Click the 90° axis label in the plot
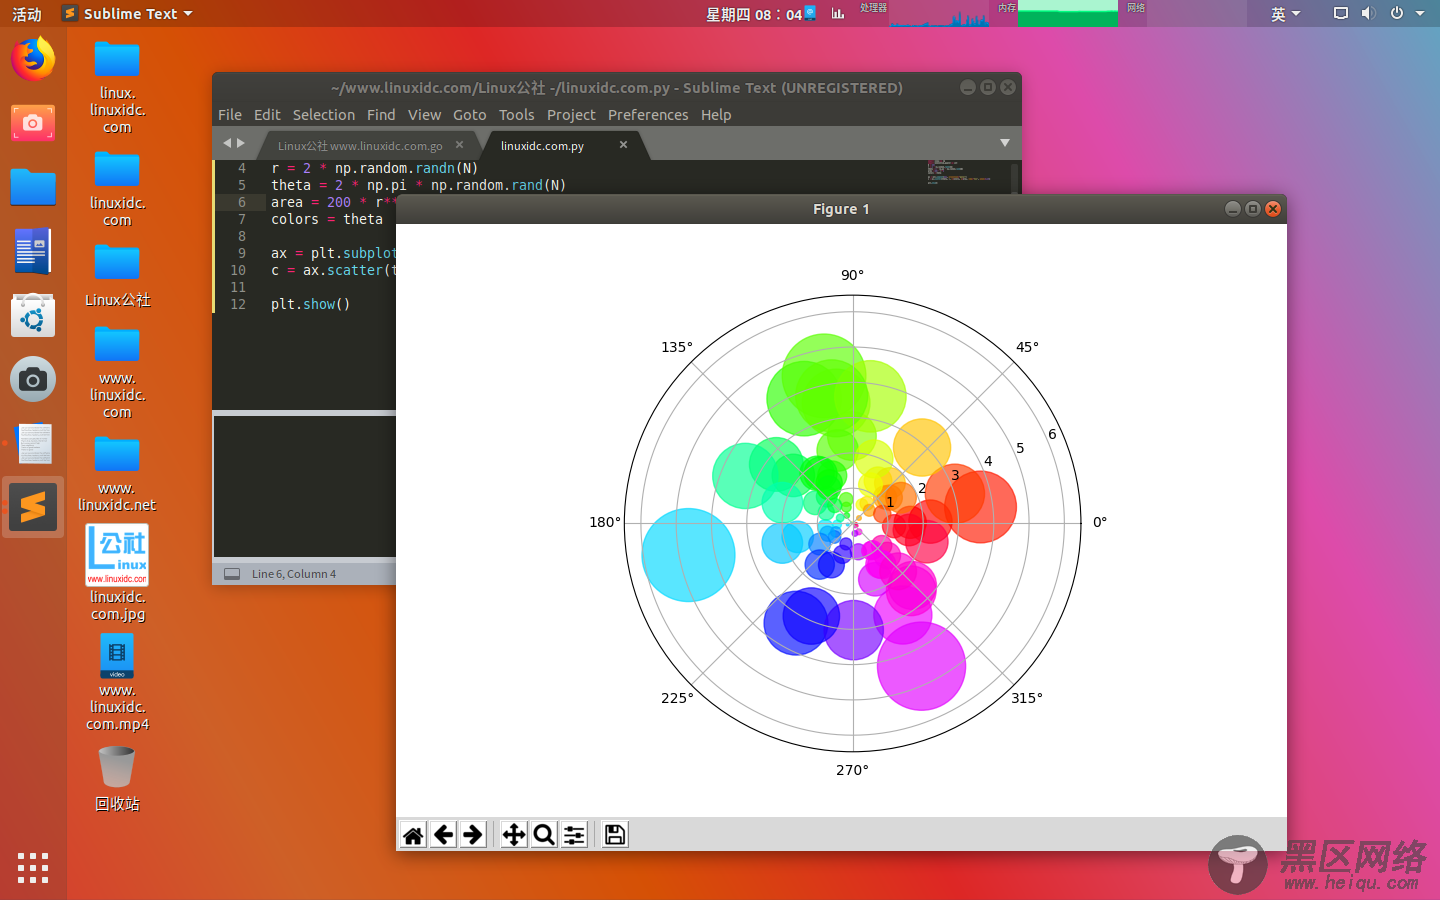The image size is (1440, 900). pyautogui.click(x=852, y=275)
